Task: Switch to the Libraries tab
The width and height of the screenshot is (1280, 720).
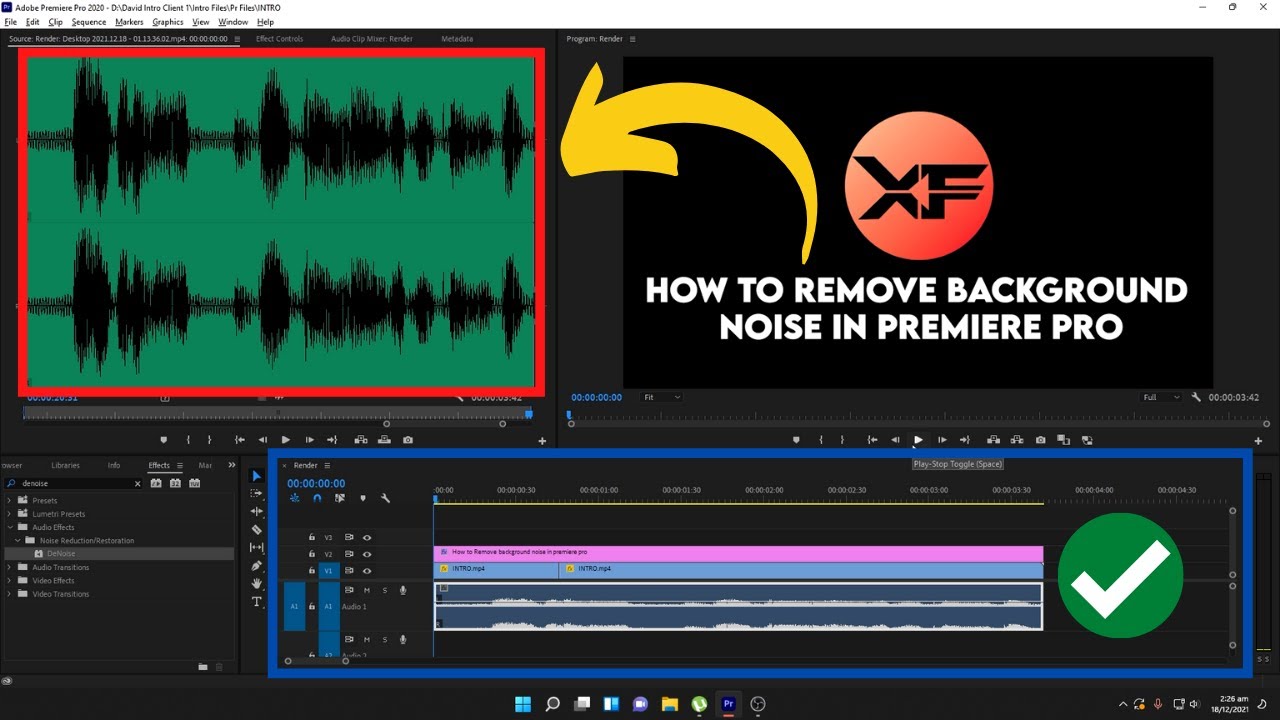Action: (x=66, y=465)
